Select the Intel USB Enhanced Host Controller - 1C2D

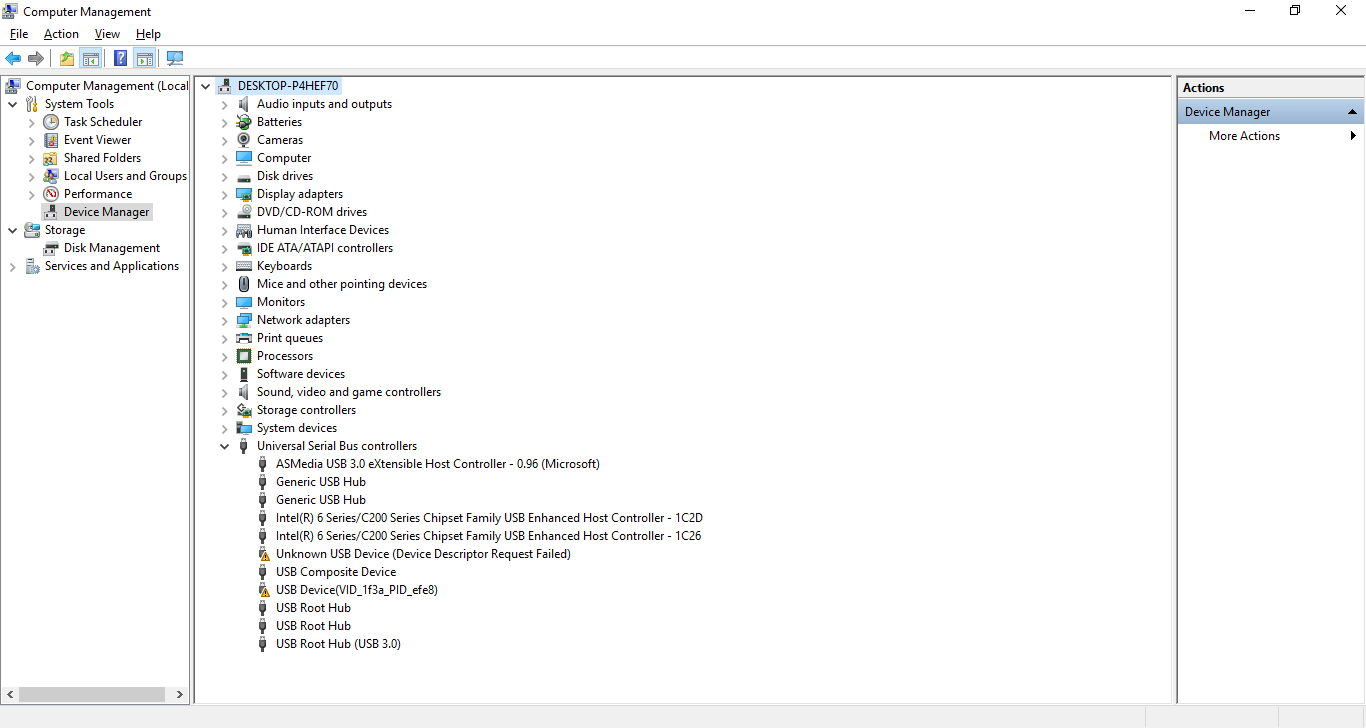[x=489, y=518]
